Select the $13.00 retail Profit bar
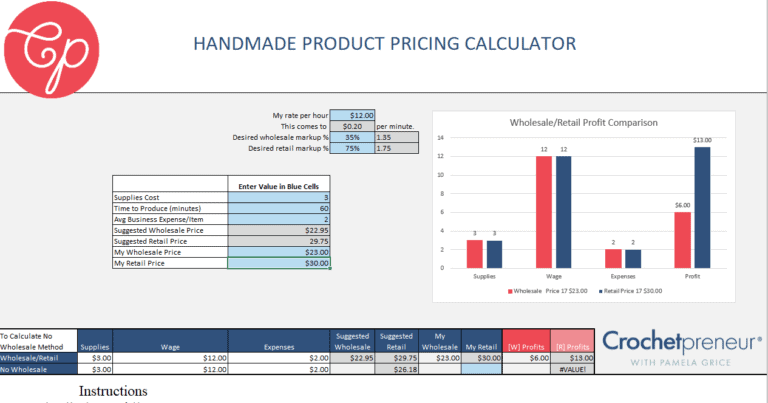Image resolution: width=768 pixels, height=403 pixels. point(702,208)
